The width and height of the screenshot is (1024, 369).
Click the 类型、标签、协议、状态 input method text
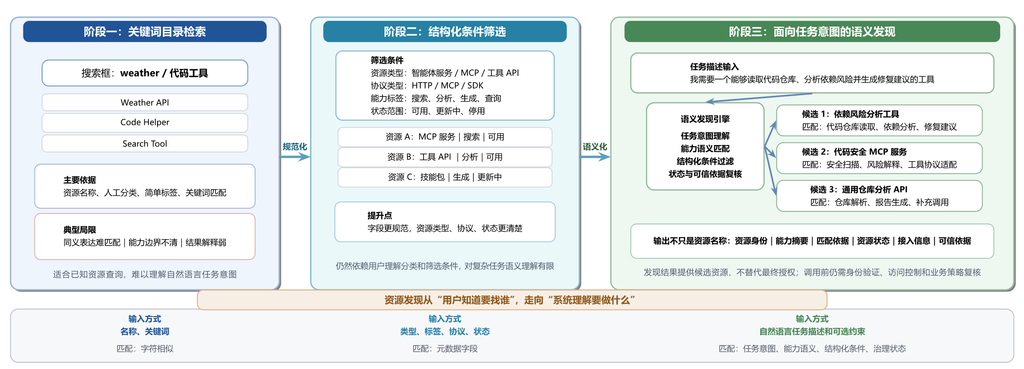point(445,332)
